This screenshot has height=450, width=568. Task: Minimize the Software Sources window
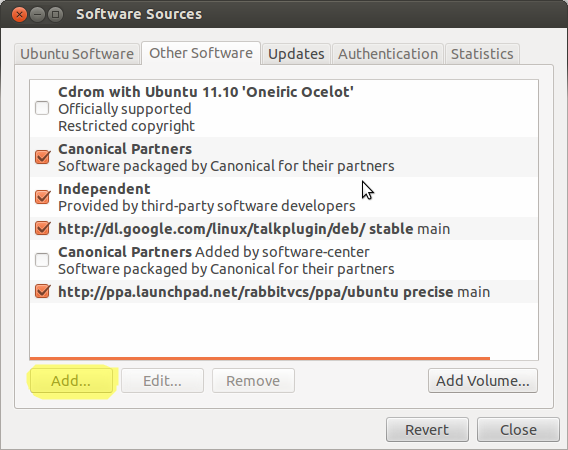(37, 14)
